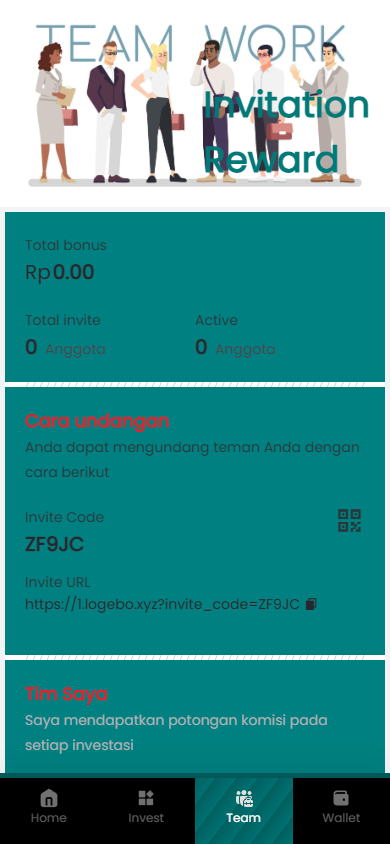Image resolution: width=390 pixels, height=844 pixels.
Task: Click the Cara undangan heading
Action: pos(97,421)
